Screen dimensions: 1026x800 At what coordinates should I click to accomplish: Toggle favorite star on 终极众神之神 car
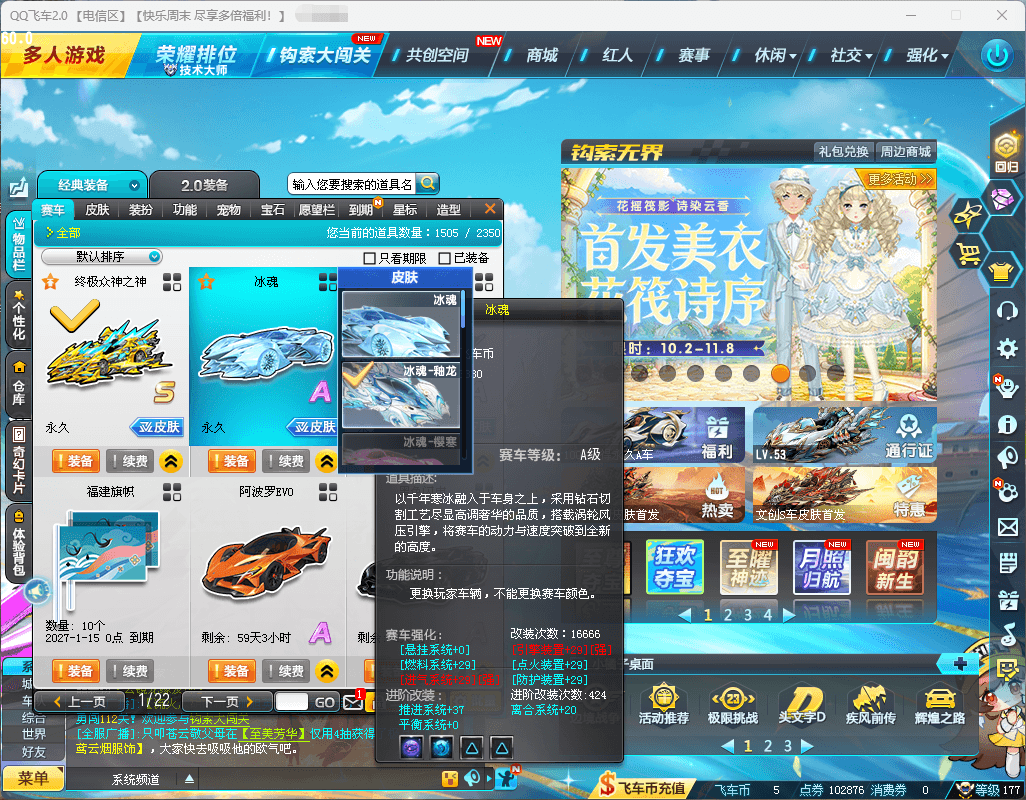coord(50,282)
